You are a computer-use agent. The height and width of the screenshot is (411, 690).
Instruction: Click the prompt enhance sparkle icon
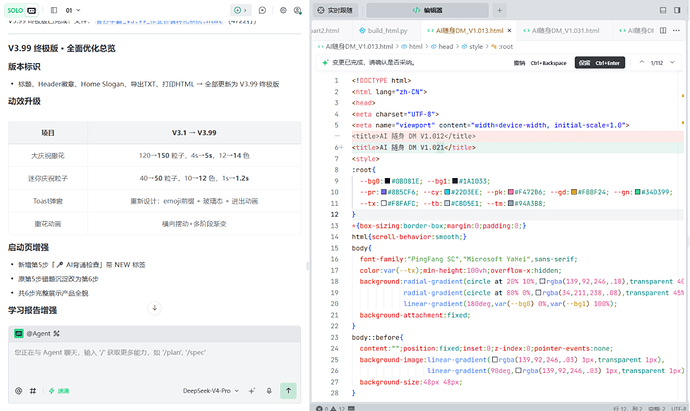(x=252, y=391)
